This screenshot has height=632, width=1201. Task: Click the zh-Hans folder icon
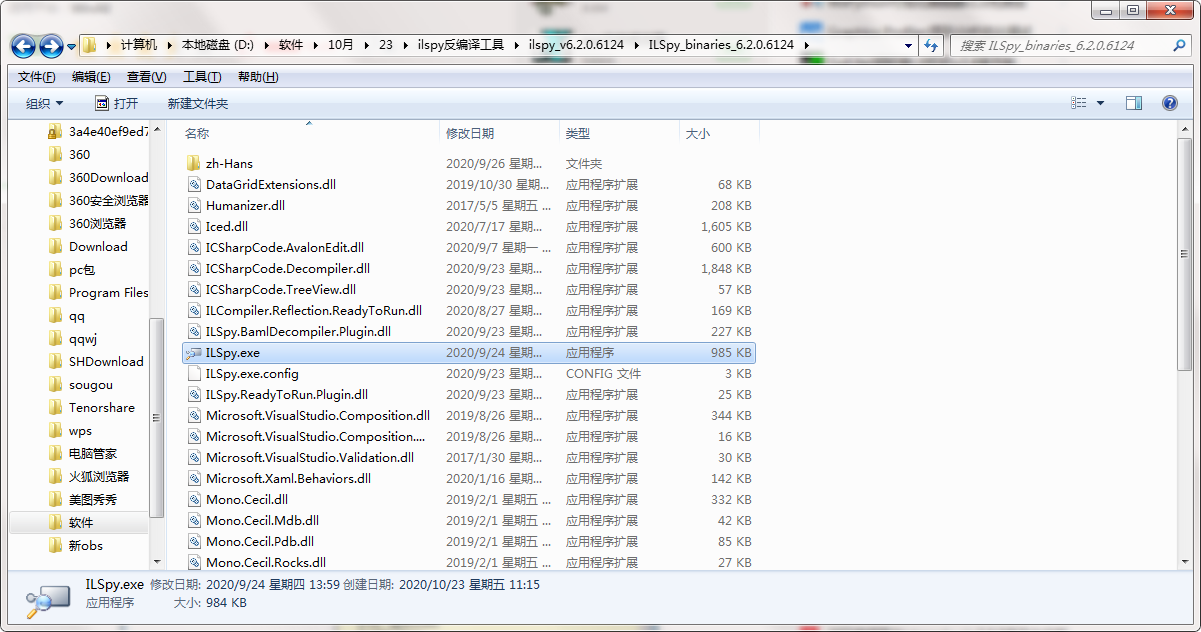(x=194, y=163)
